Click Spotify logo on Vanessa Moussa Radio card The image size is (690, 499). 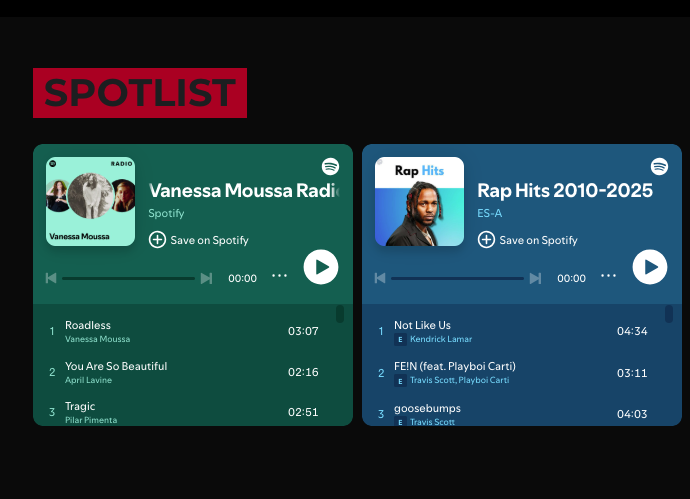tap(330, 167)
